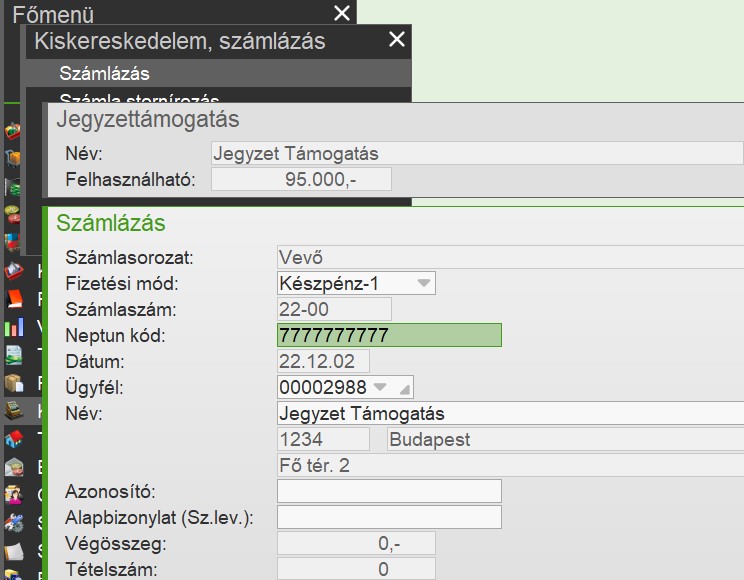
Task: Close the Főmenü panel
Action: click(342, 13)
